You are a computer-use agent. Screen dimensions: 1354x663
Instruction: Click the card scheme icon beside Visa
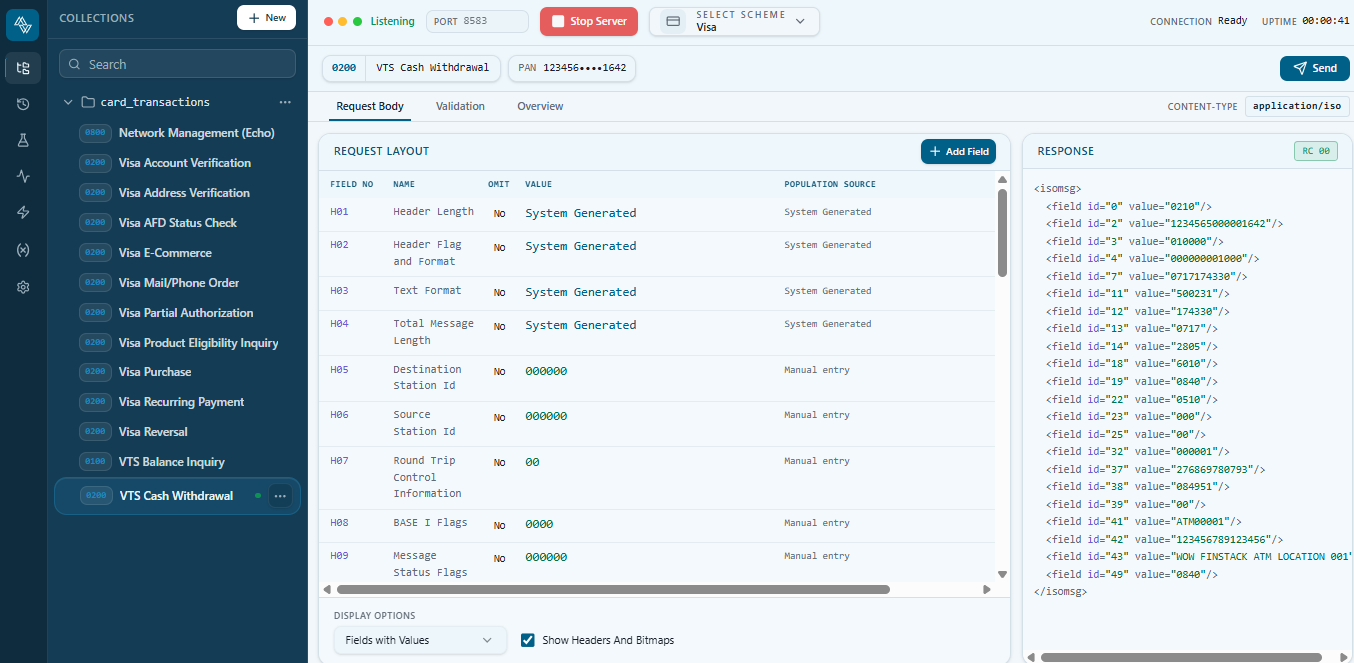[673, 21]
